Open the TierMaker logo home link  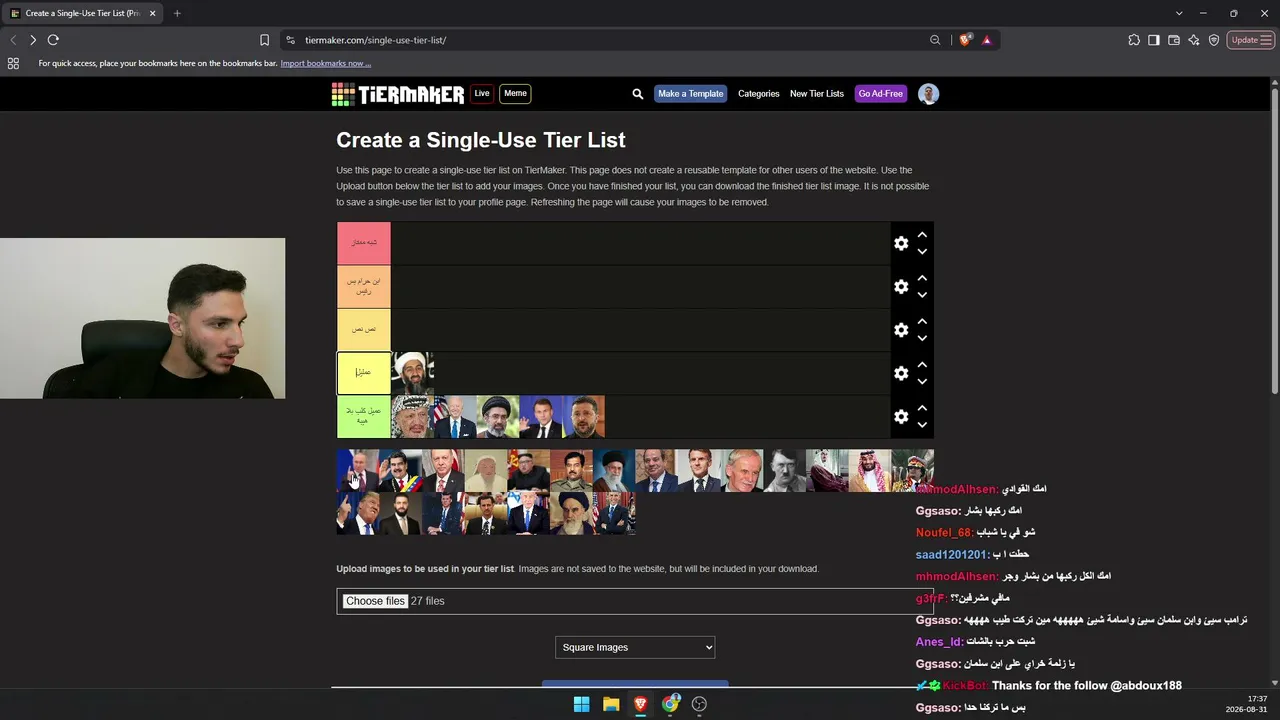tap(398, 94)
